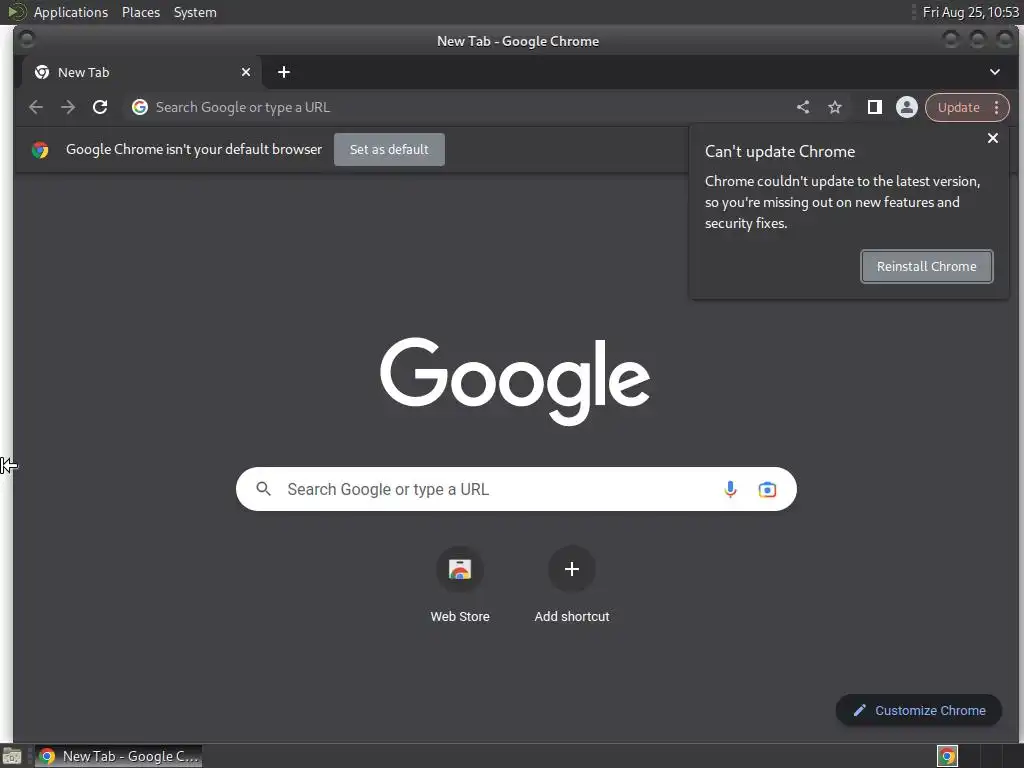
Task: Click the Google search box in page
Action: 516,489
